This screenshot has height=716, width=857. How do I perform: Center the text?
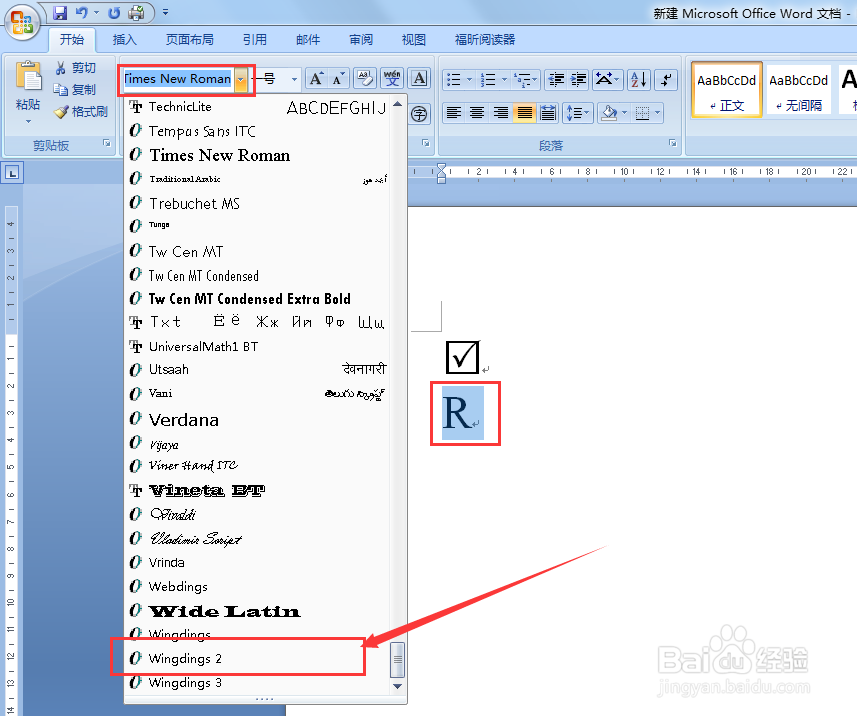click(x=477, y=113)
